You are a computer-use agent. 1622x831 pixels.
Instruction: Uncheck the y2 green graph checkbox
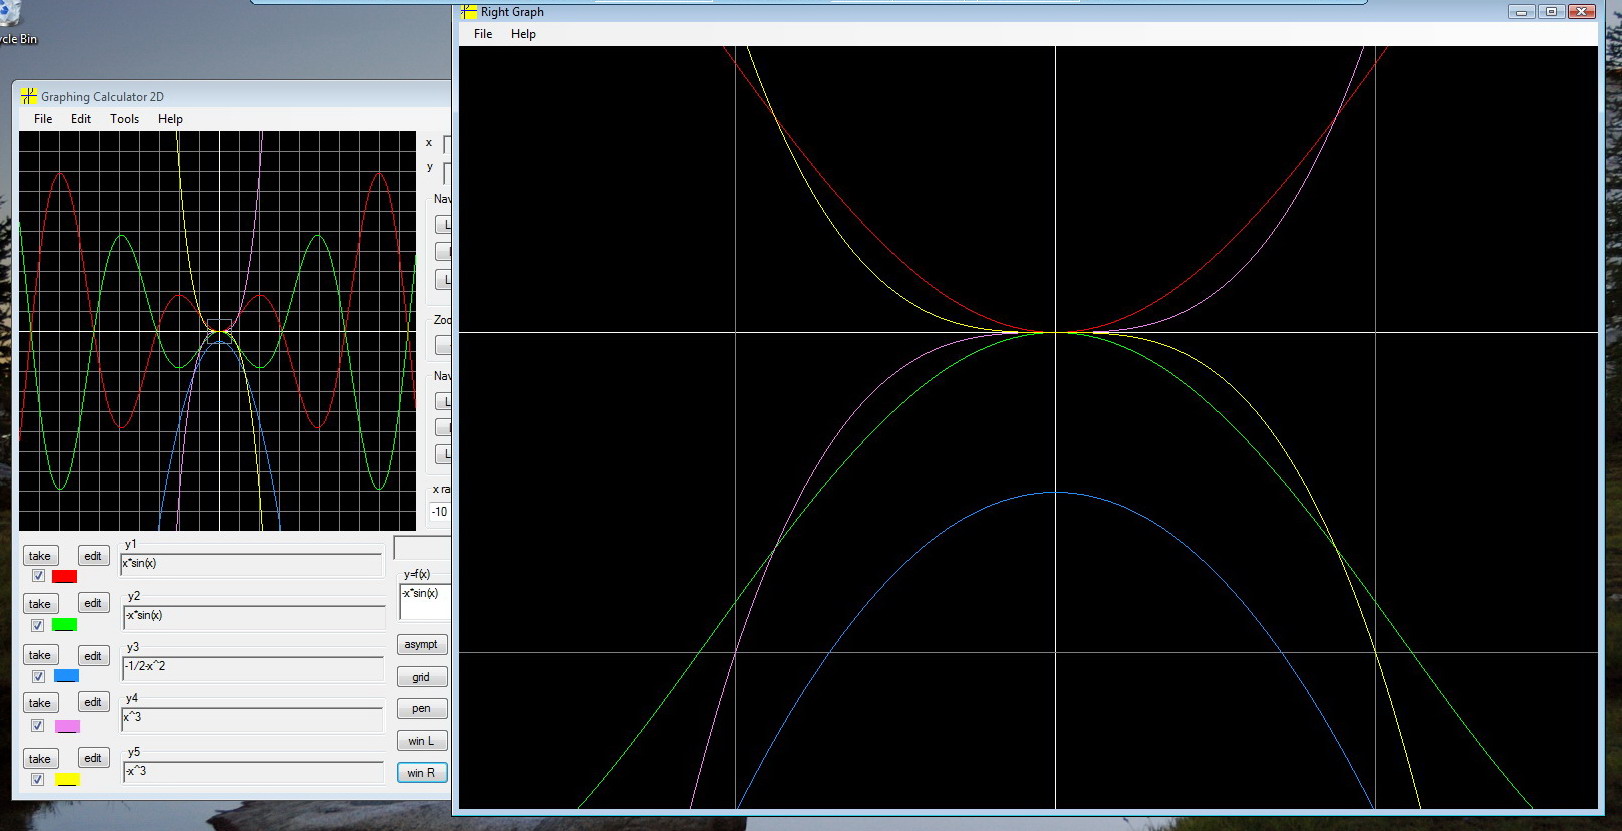tap(38, 625)
